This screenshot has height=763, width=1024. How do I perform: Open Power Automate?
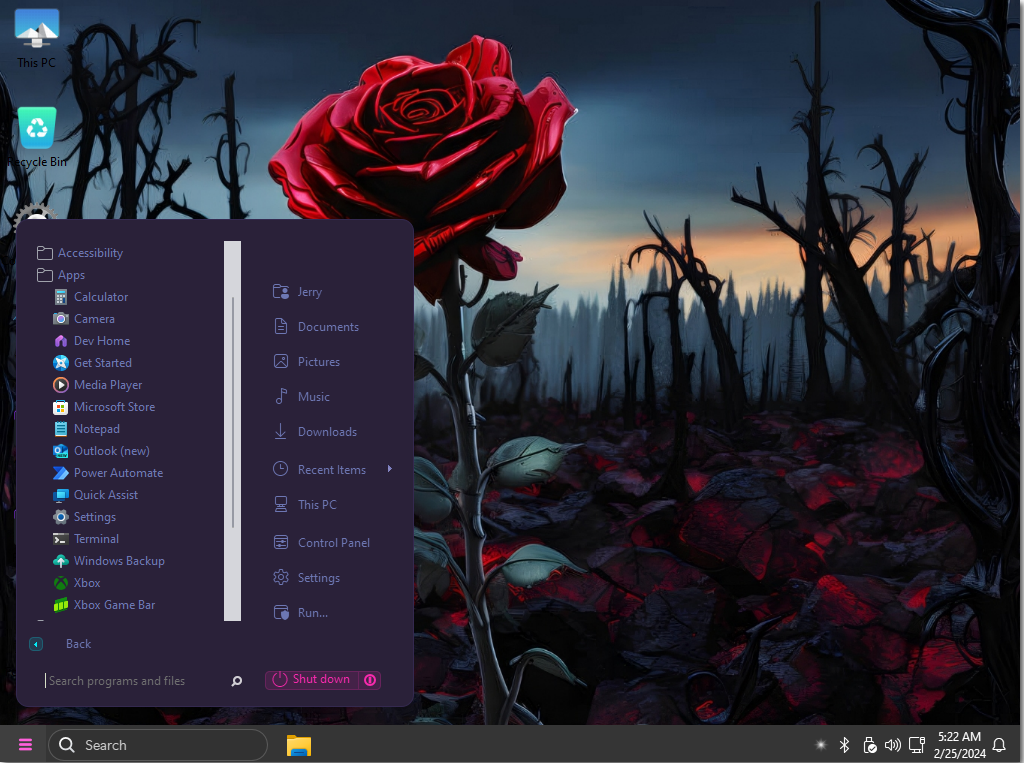[x=118, y=473]
